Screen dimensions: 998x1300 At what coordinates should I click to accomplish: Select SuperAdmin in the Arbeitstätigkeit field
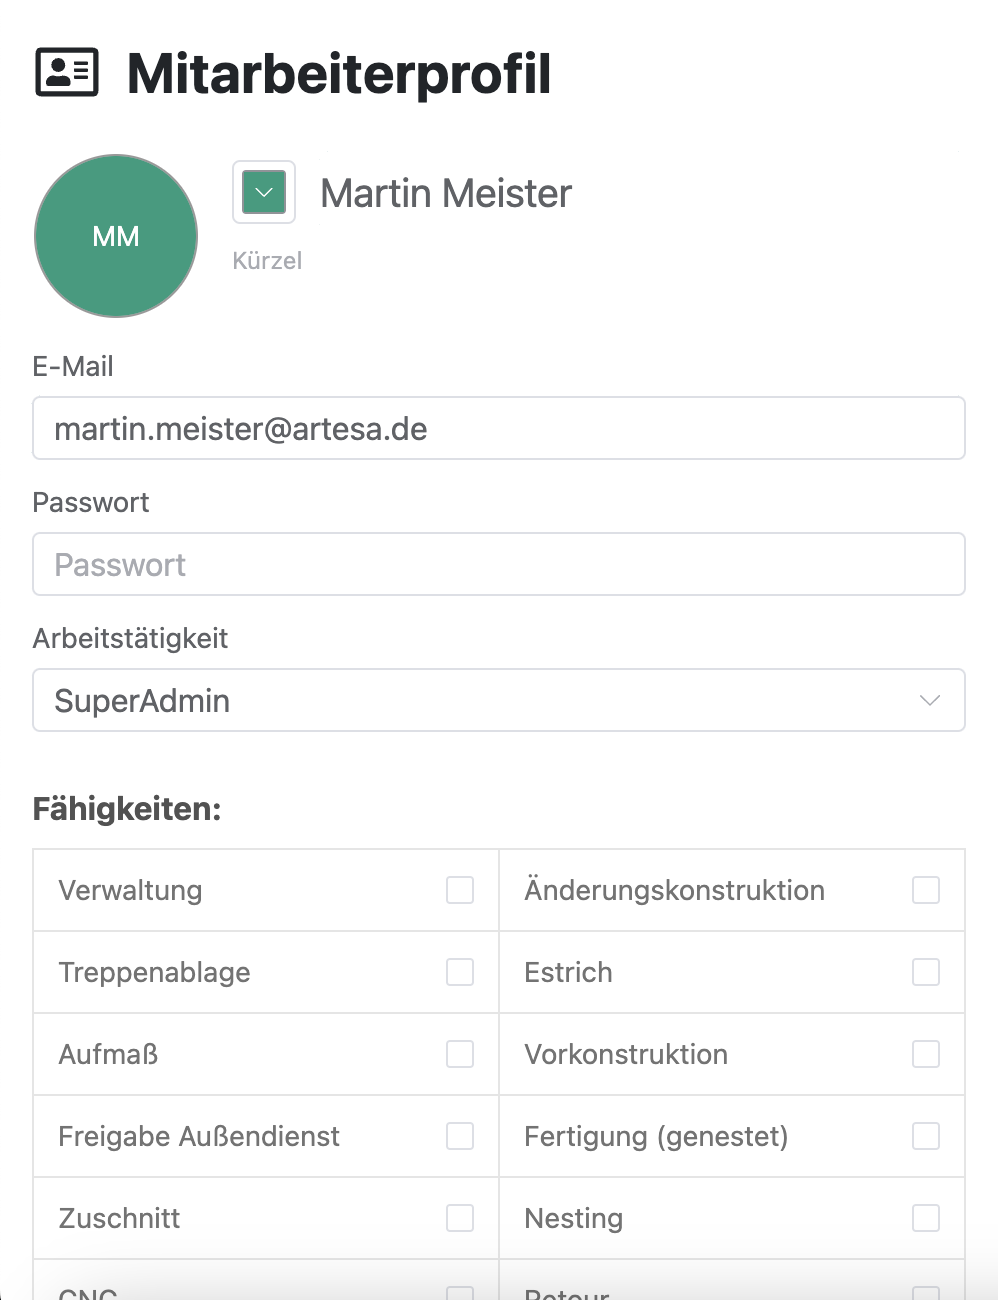[499, 700]
